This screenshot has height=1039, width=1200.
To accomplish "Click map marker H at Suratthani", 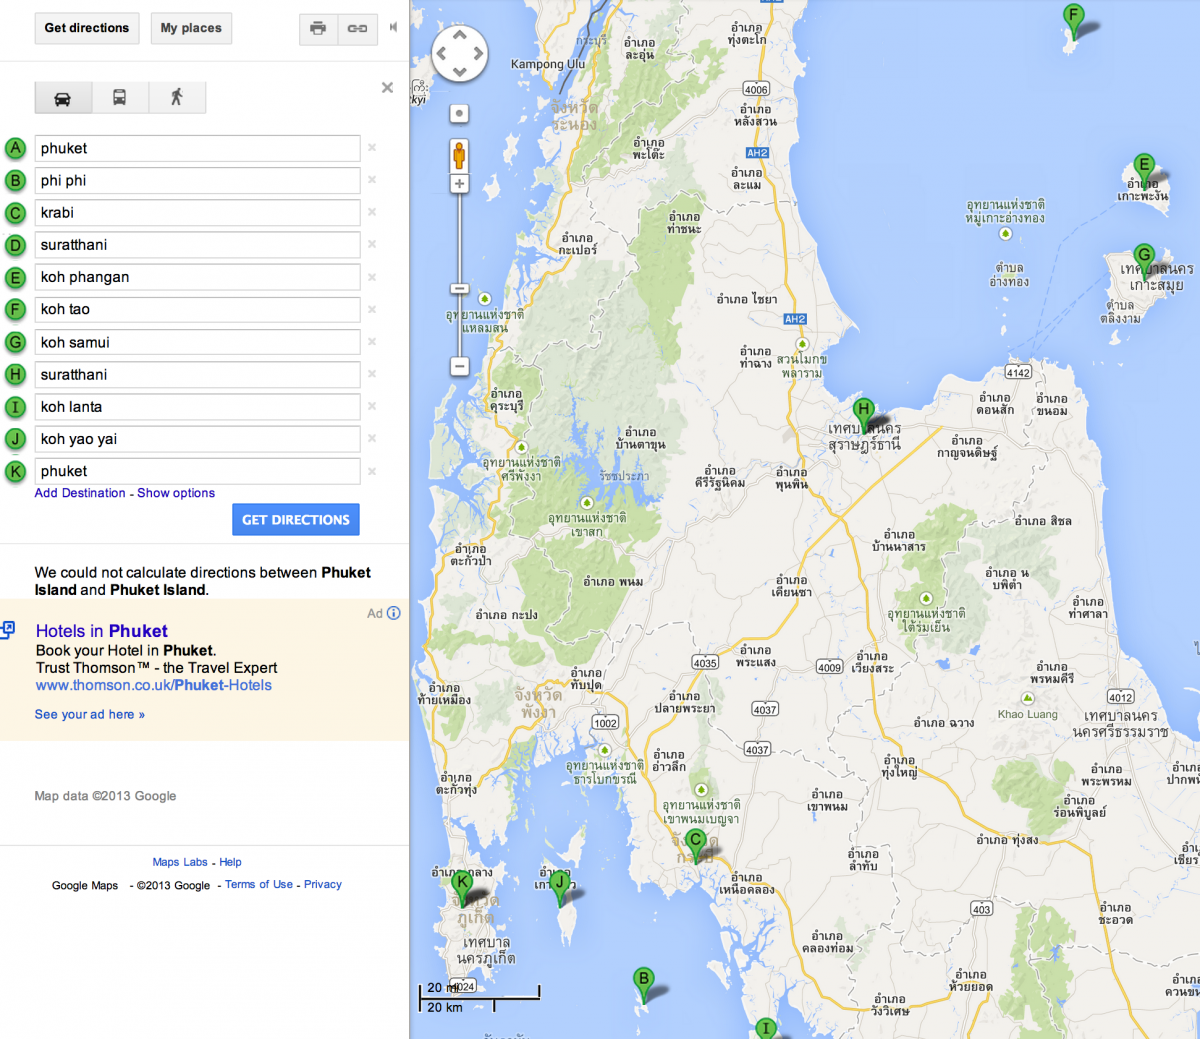I will (863, 411).
